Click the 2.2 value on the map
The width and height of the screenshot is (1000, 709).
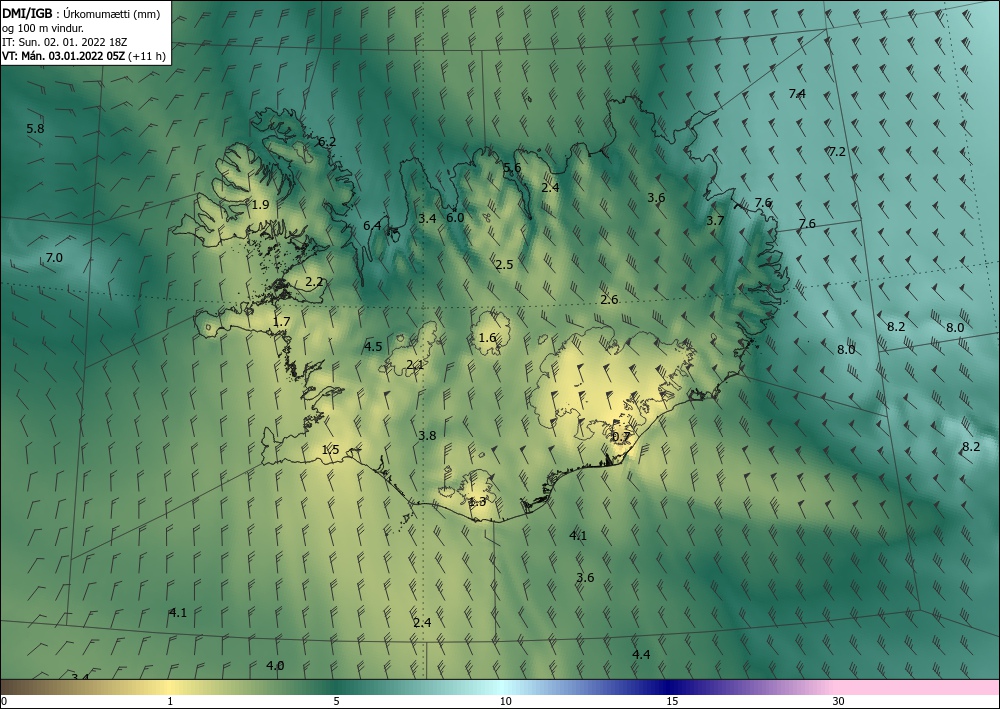pos(314,282)
